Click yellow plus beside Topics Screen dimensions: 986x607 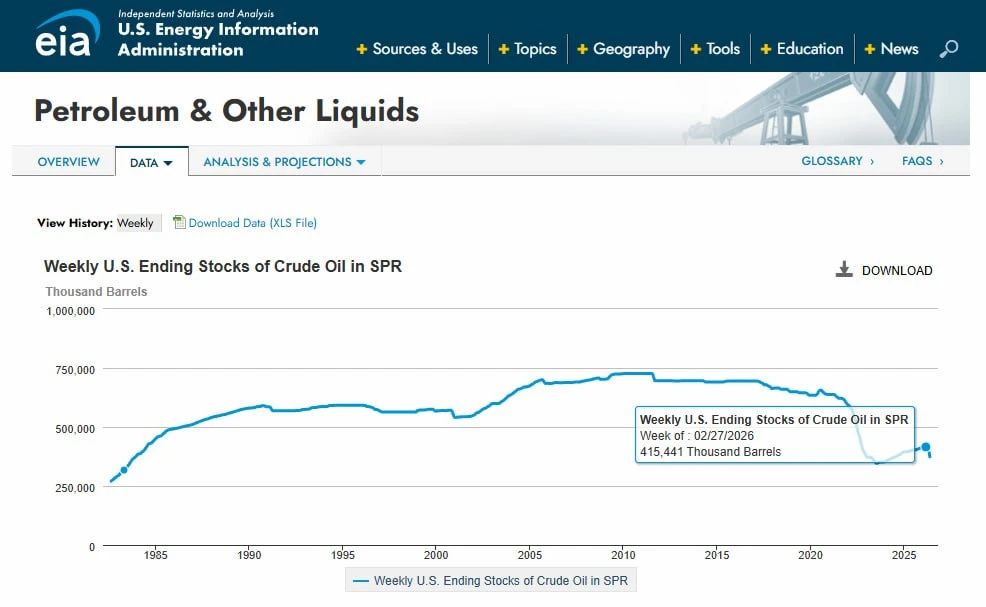pyautogui.click(x=503, y=49)
